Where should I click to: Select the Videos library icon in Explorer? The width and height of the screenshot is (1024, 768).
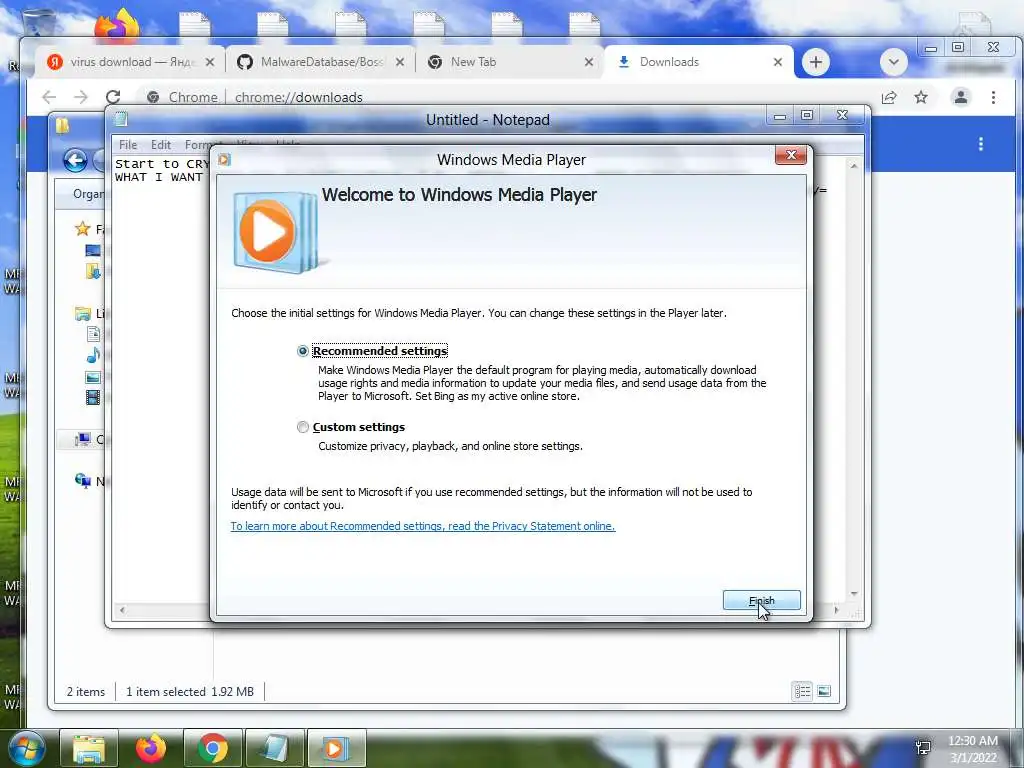point(93,397)
